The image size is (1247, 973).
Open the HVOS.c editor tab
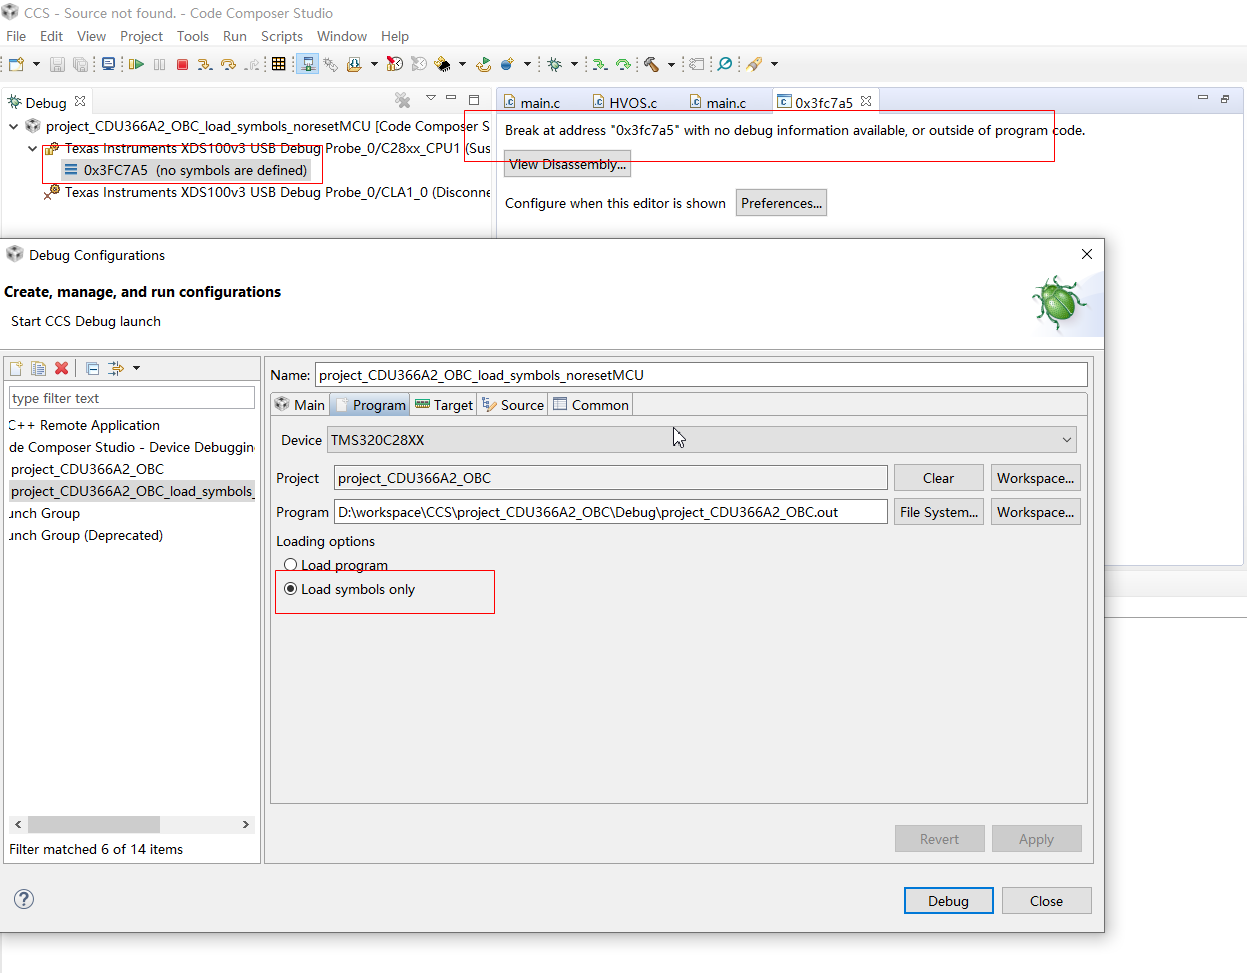[624, 102]
